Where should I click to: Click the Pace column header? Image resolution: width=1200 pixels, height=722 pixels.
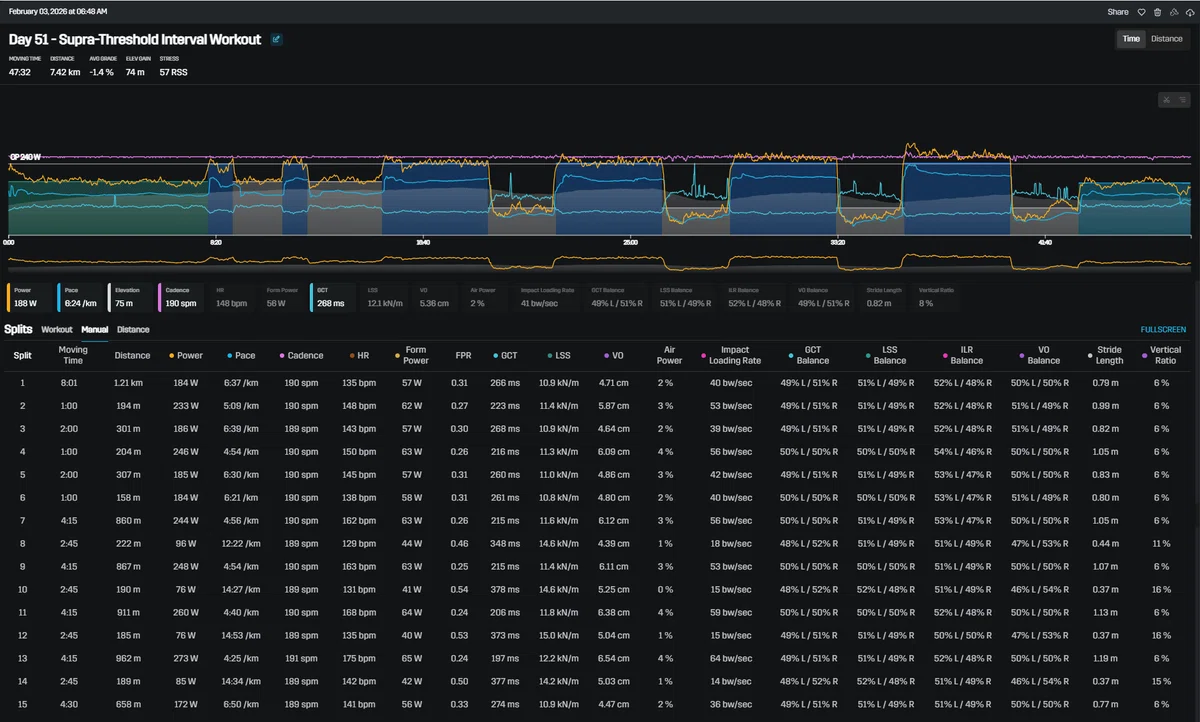(x=245, y=355)
